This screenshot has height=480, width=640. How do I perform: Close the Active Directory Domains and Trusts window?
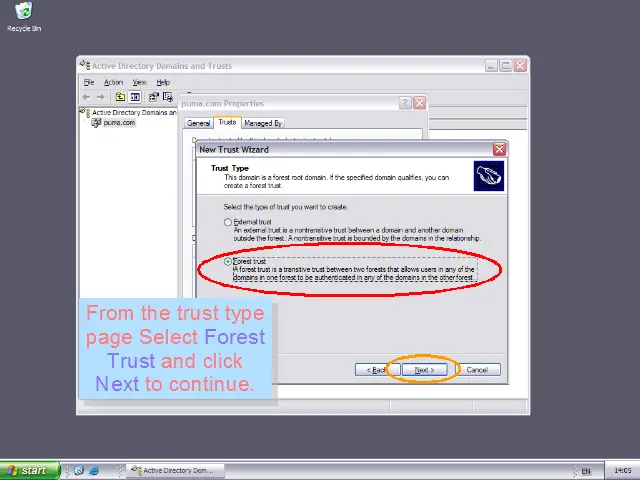(x=520, y=66)
